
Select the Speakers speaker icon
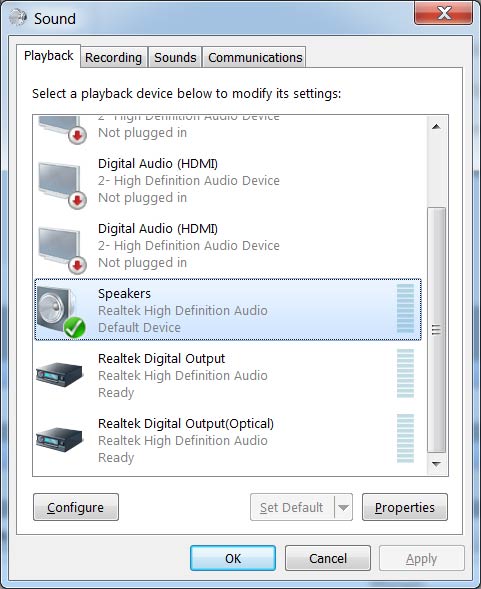61,311
